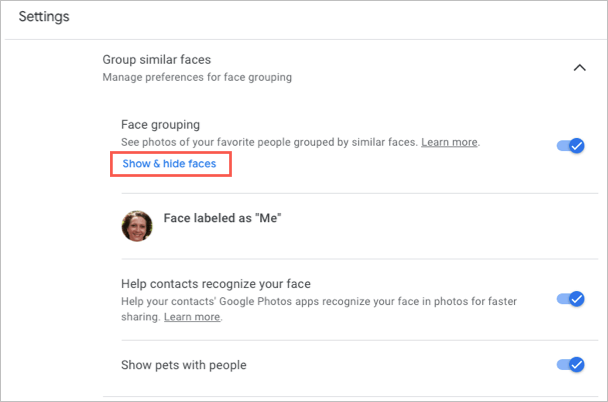This screenshot has height=402, width=608.
Task: Open Learn more link about faster sharing
Action: tap(192, 317)
